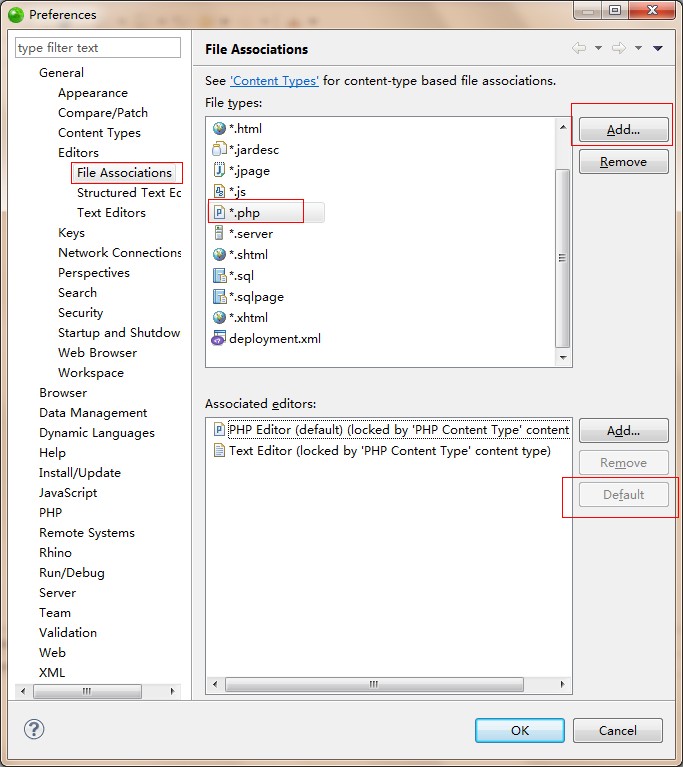The image size is (683, 767).
Task: Click the forward navigation arrow icon
Action: (619, 48)
